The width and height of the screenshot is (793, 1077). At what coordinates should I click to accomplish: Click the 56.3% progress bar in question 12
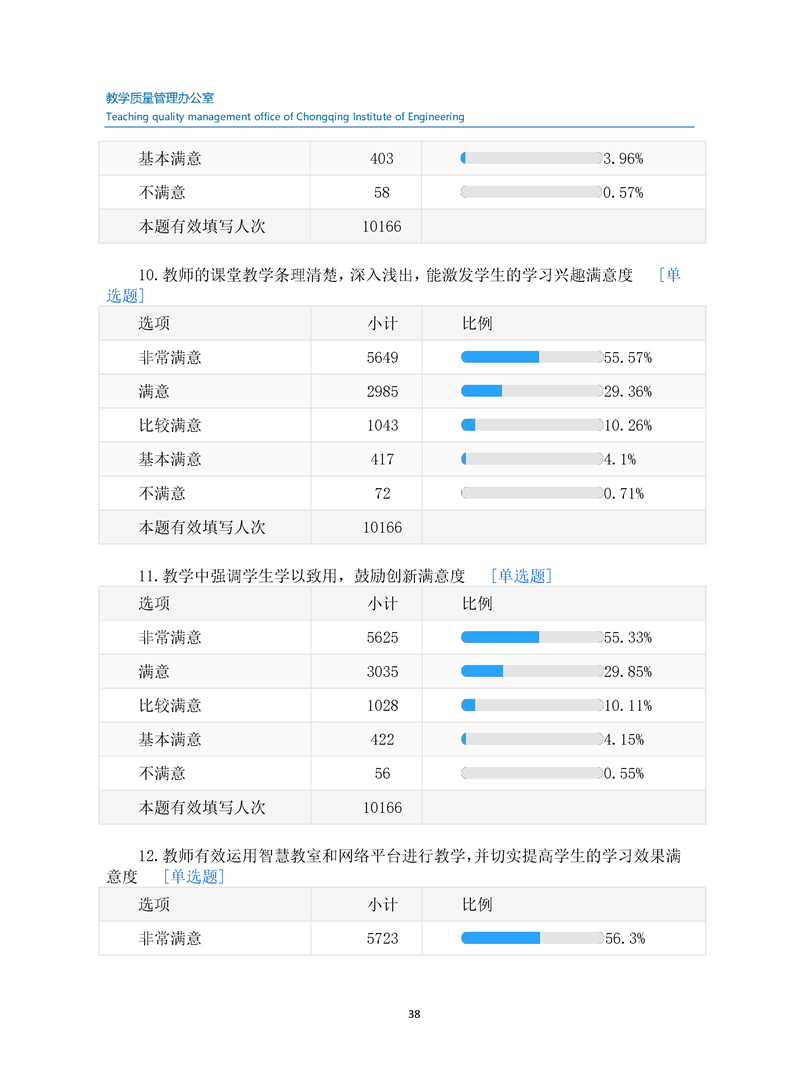click(x=531, y=938)
